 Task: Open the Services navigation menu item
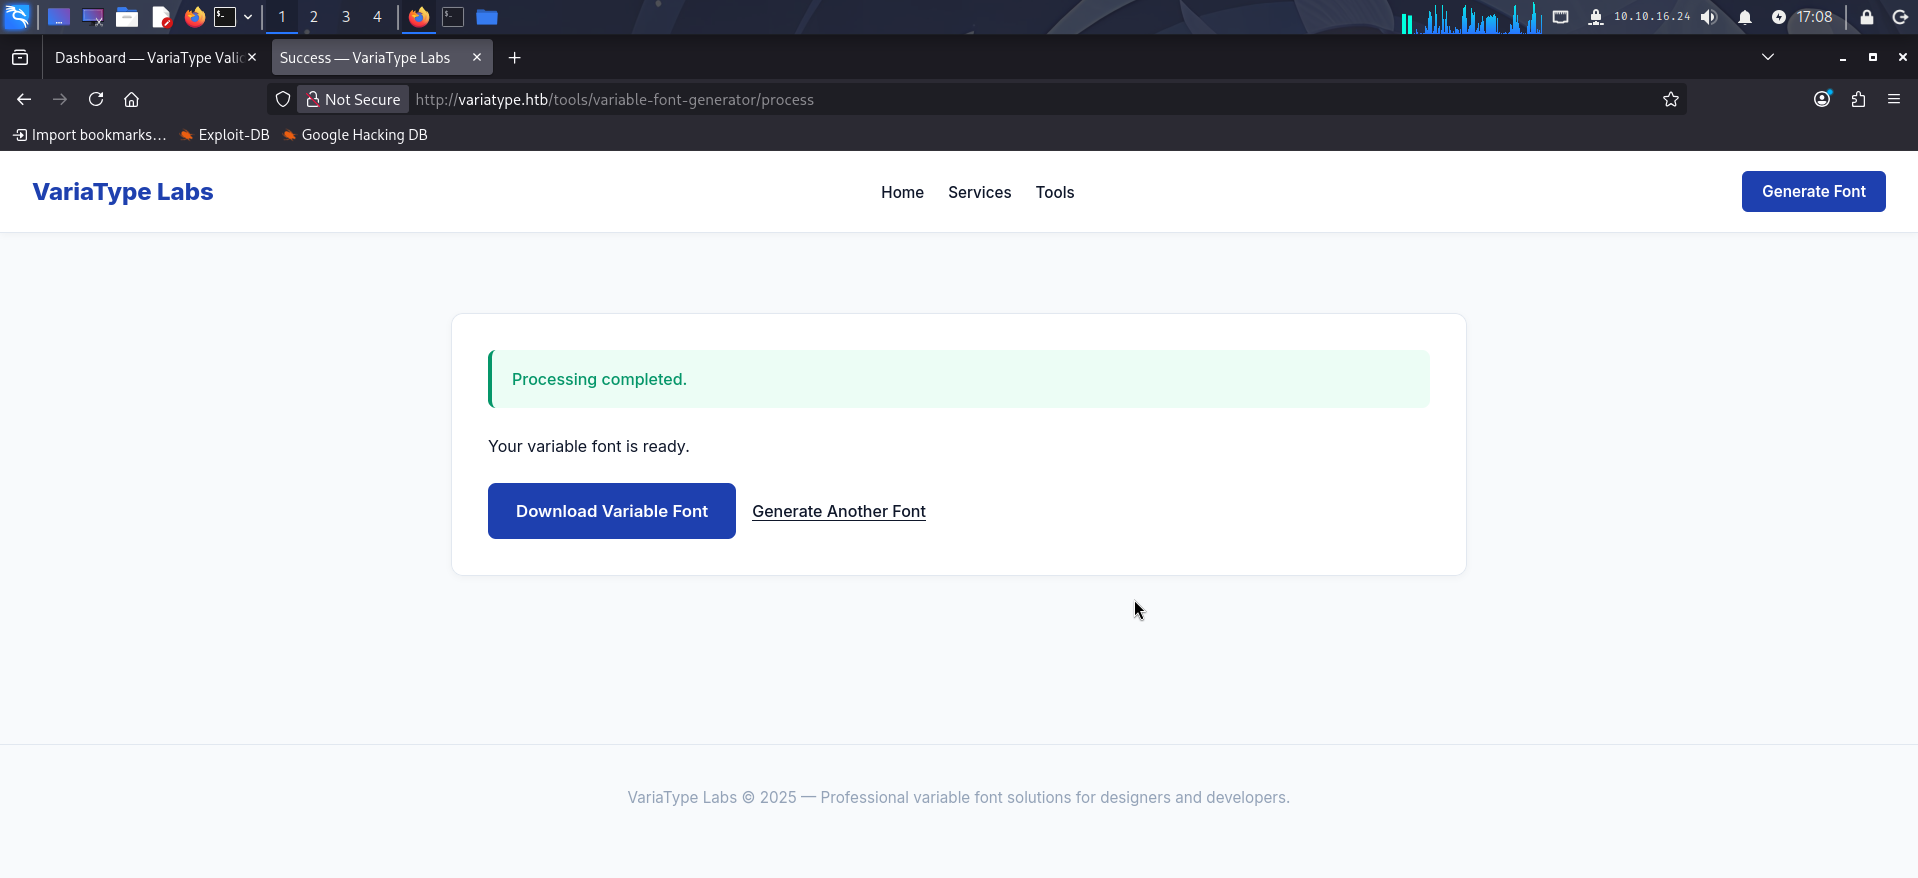tap(979, 192)
